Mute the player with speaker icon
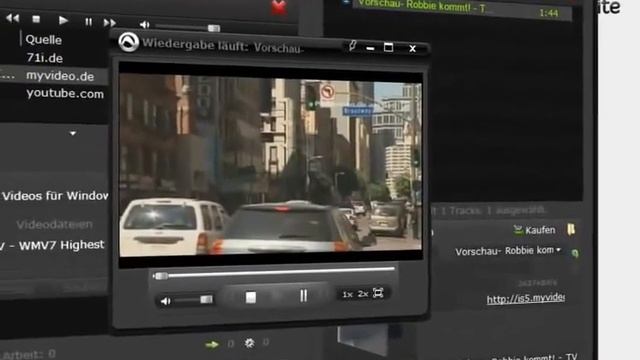Screen dimensions: 640x360 point(165,301)
